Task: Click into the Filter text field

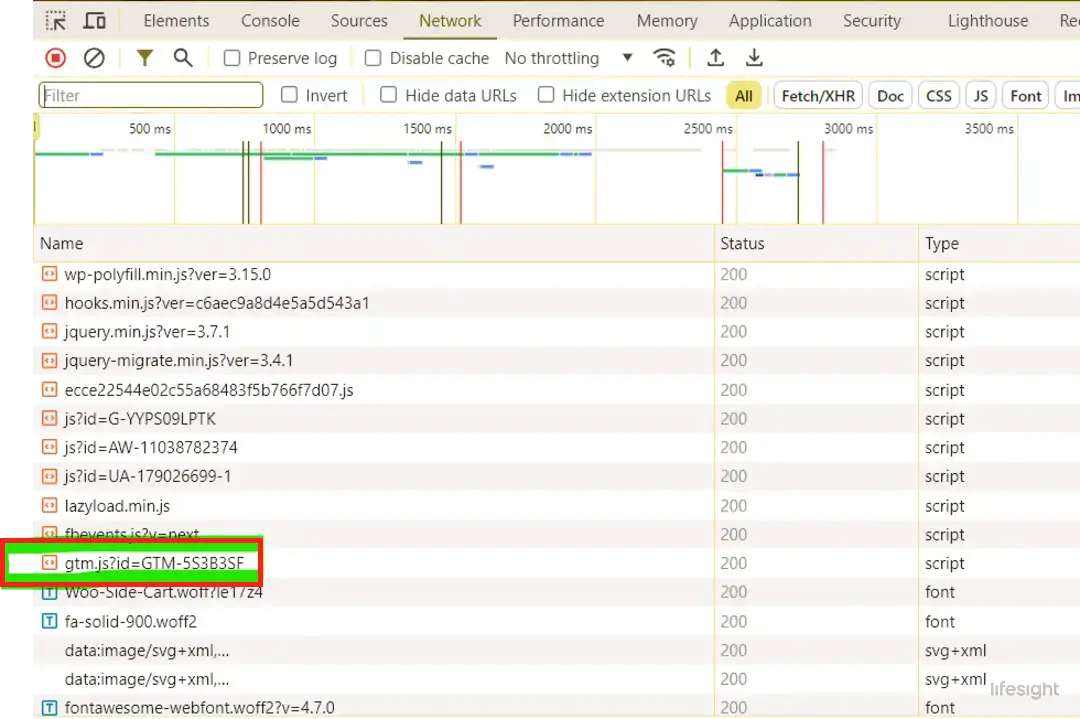Action: (x=151, y=95)
